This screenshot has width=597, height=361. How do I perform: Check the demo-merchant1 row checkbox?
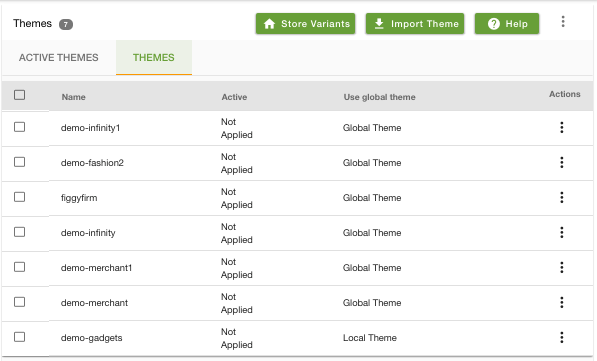coord(19,267)
